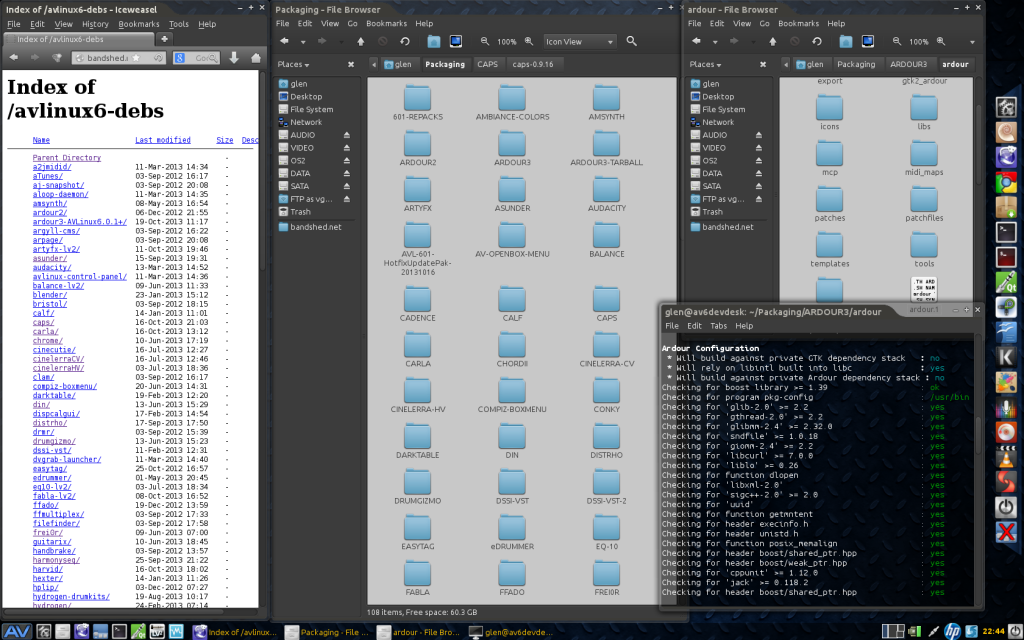Open the audacity/ directory link
Image resolution: width=1024 pixels, height=640 pixels.
click(x=52, y=267)
